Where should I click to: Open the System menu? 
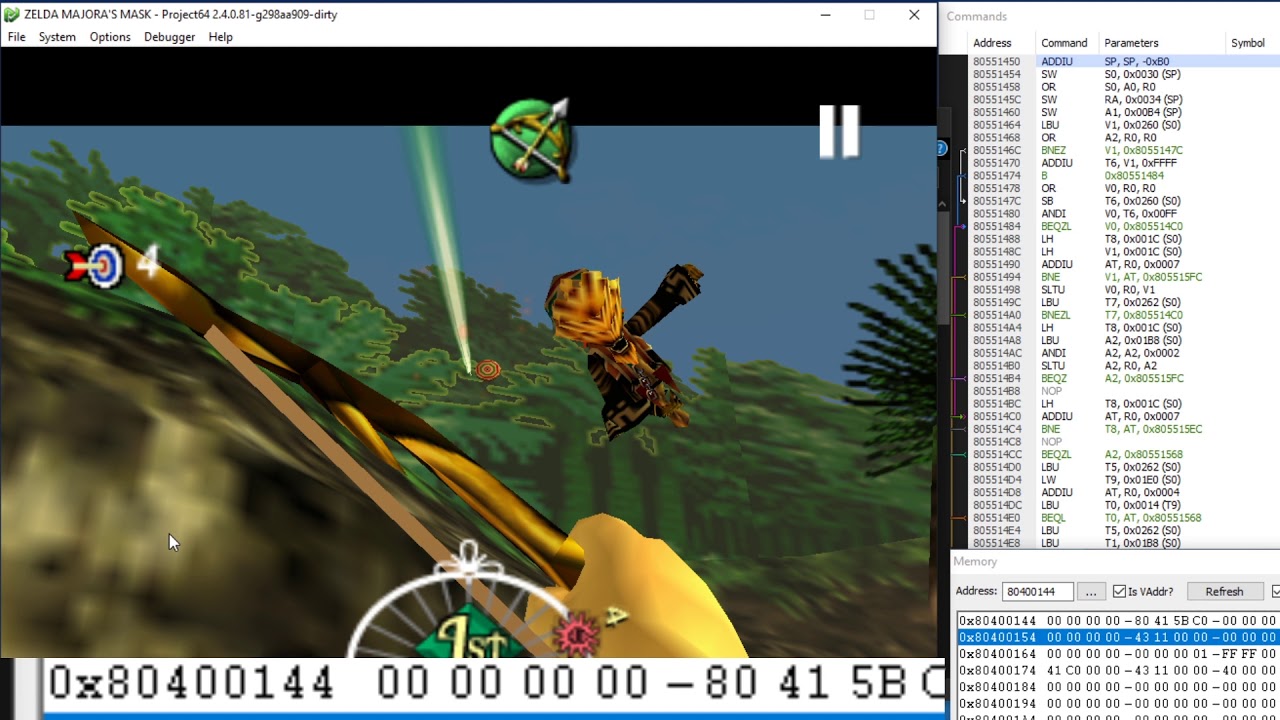[57, 37]
